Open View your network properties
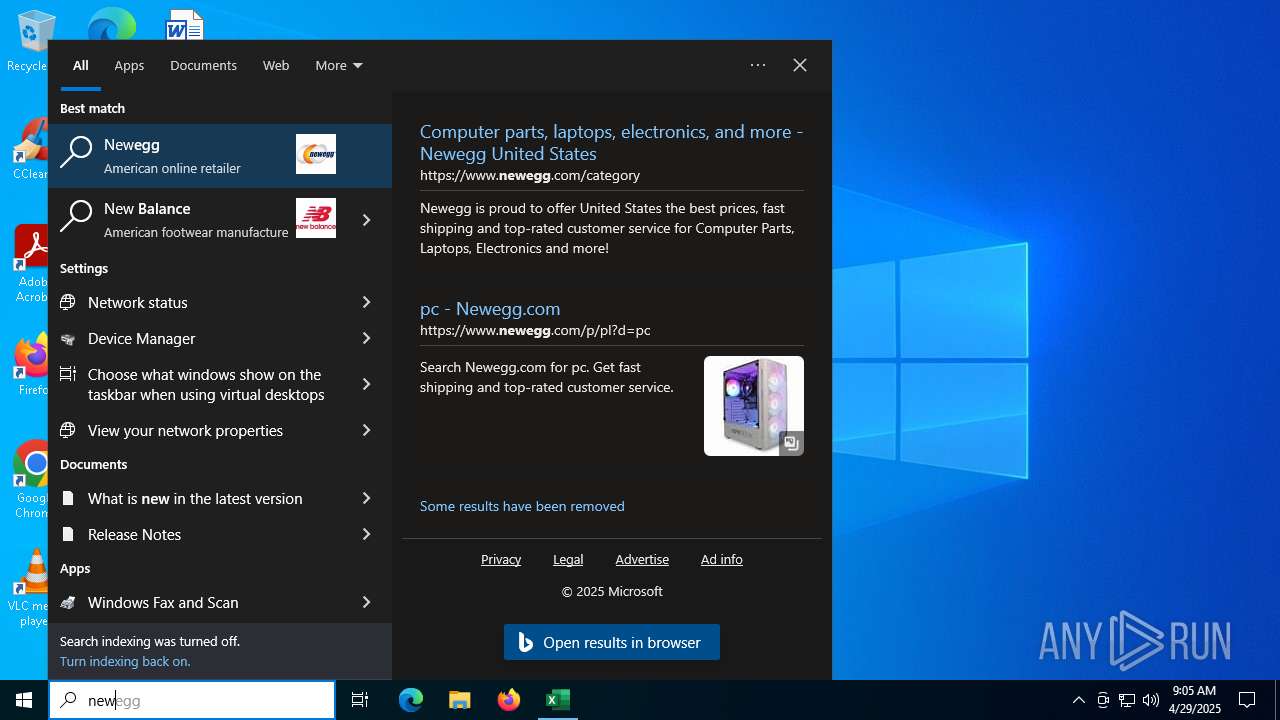 click(x=196, y=430)
